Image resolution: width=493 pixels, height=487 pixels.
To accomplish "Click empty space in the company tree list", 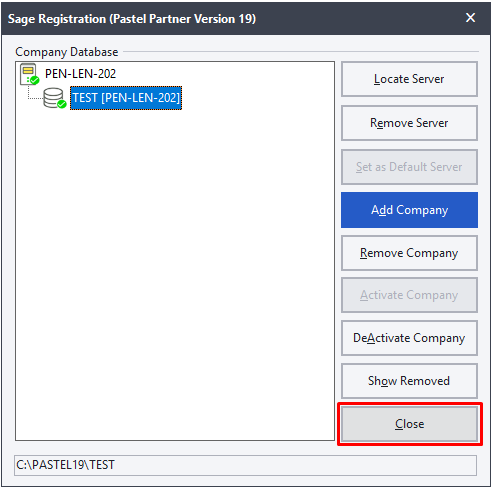I will coord(175,273).
